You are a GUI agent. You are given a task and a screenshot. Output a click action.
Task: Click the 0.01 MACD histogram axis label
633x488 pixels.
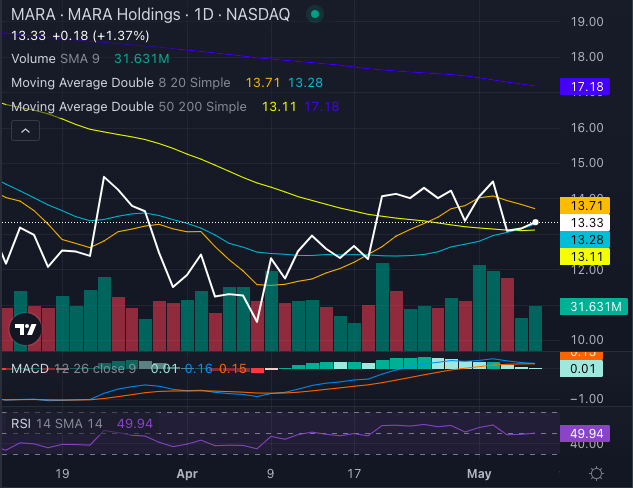tap(581, 369)
